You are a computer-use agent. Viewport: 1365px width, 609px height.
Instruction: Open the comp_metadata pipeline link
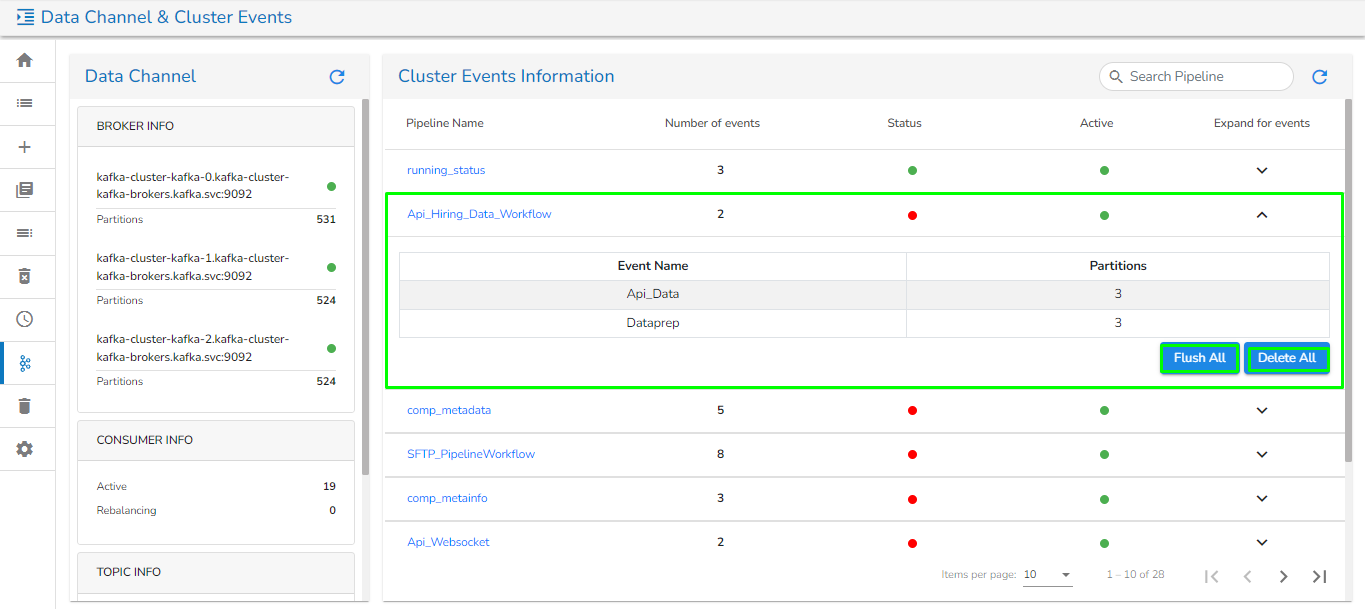pos(448,410)
